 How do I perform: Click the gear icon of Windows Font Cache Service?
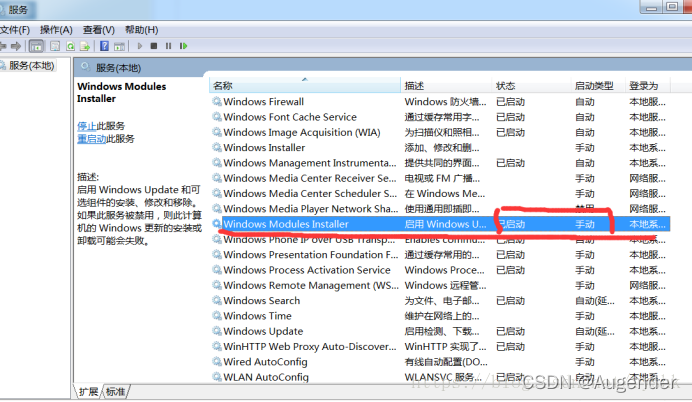click(x=217, y=117)
